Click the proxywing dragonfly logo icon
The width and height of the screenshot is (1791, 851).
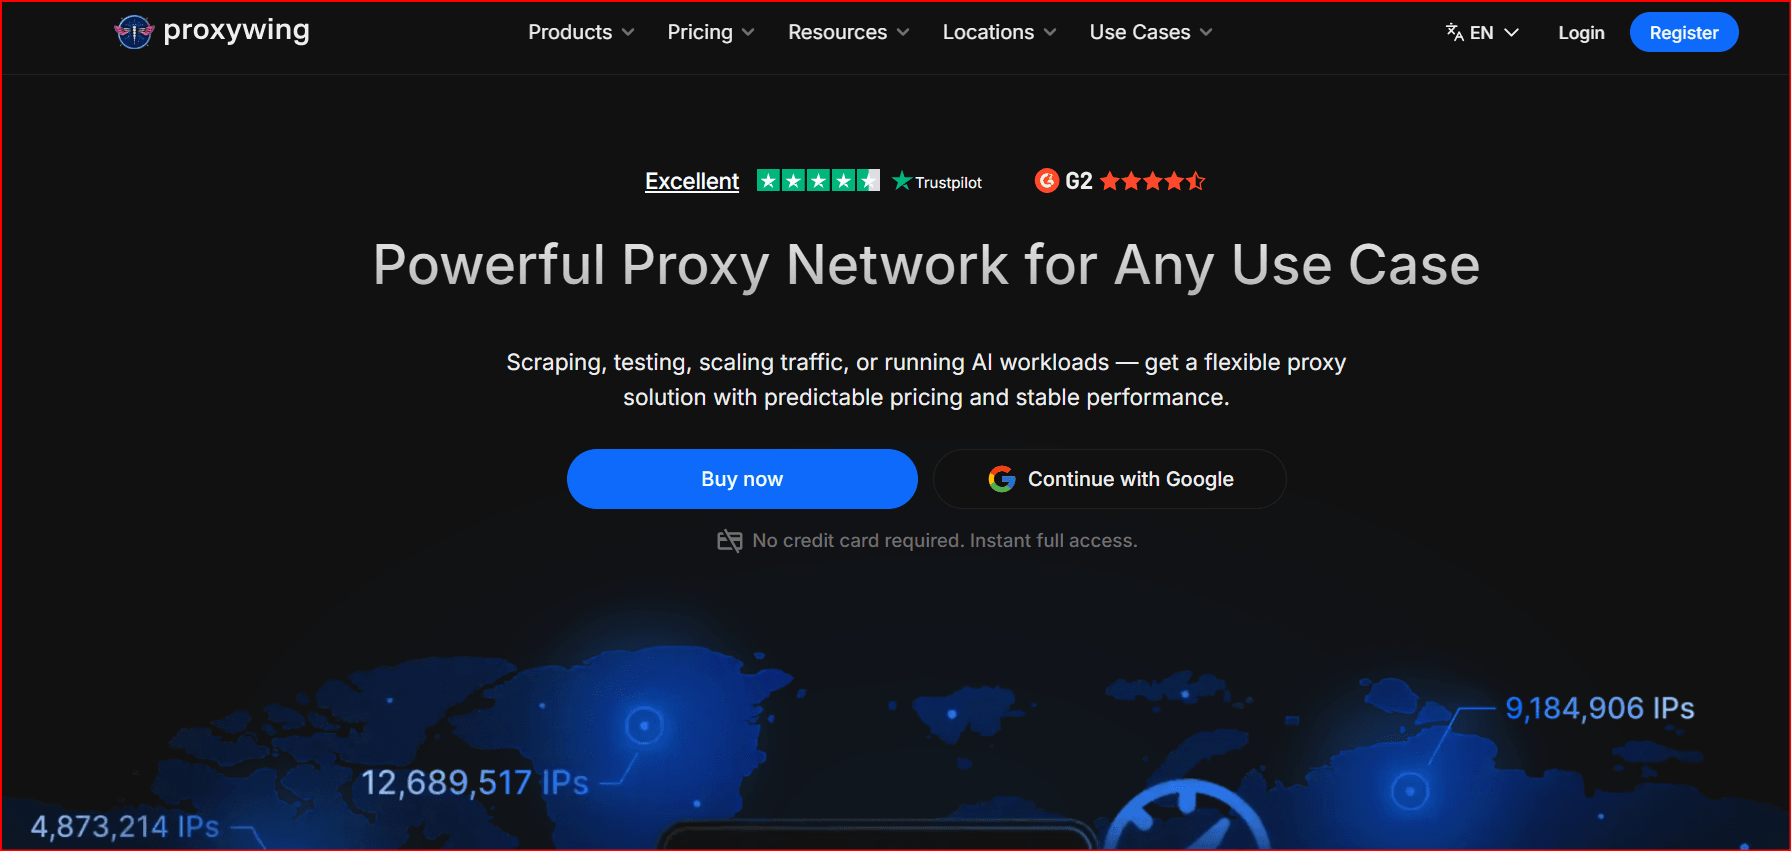pyautogui.click(x=133, y=32)
